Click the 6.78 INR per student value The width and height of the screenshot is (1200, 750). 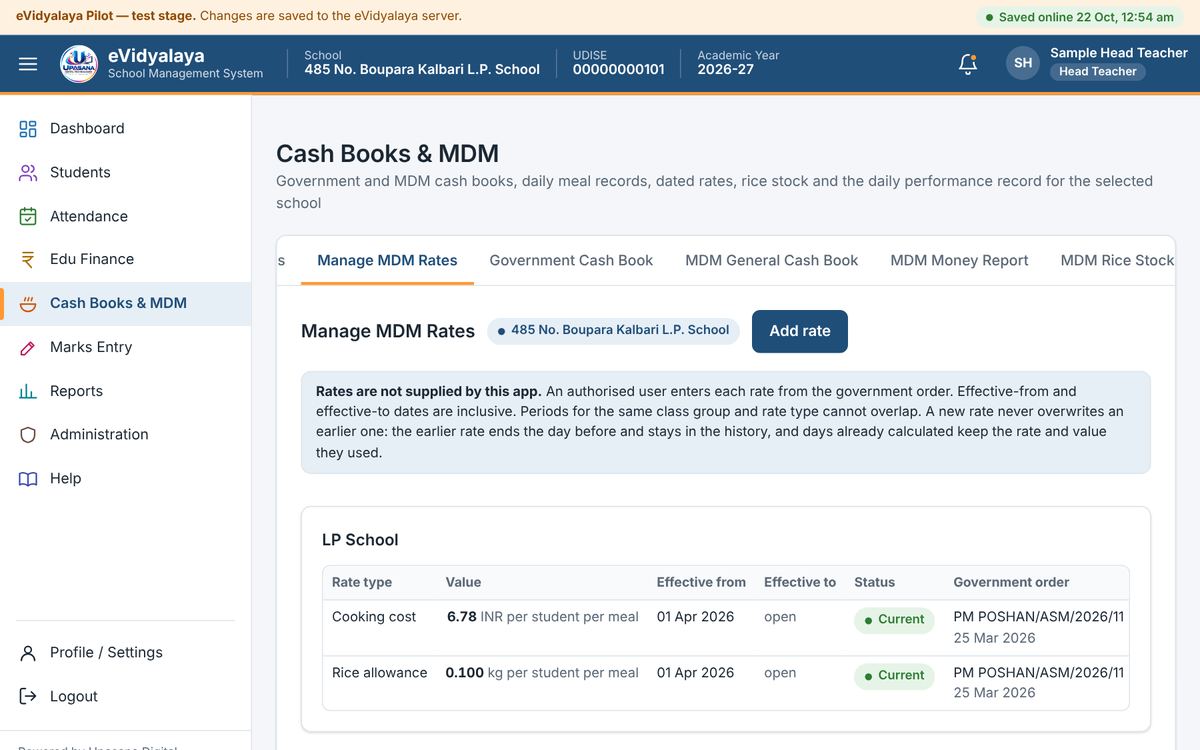click(x=542, y=616)
